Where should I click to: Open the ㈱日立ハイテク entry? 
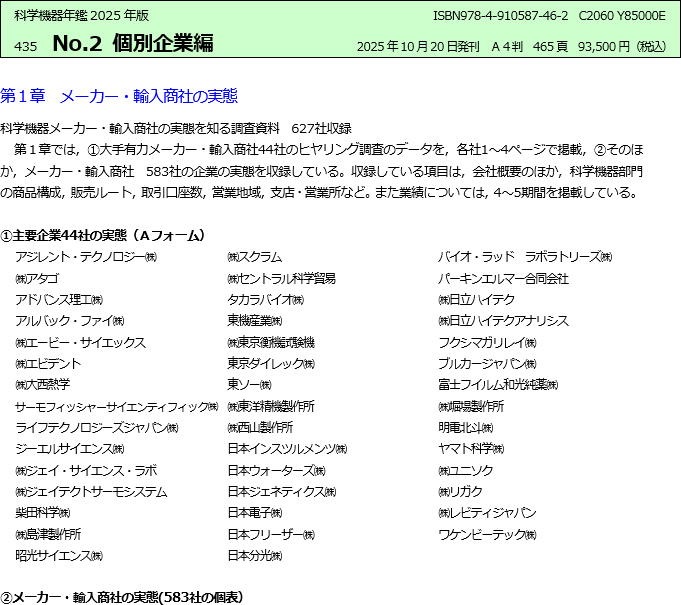point(476,300)
